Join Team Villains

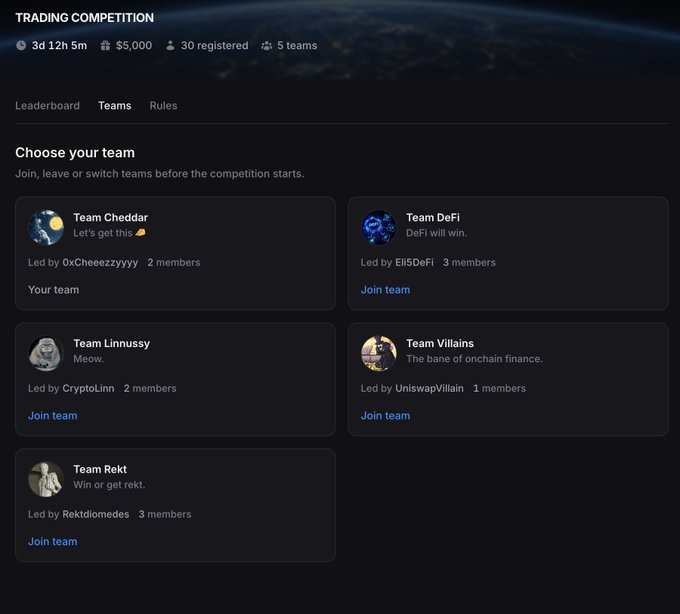tap(385, 415)
